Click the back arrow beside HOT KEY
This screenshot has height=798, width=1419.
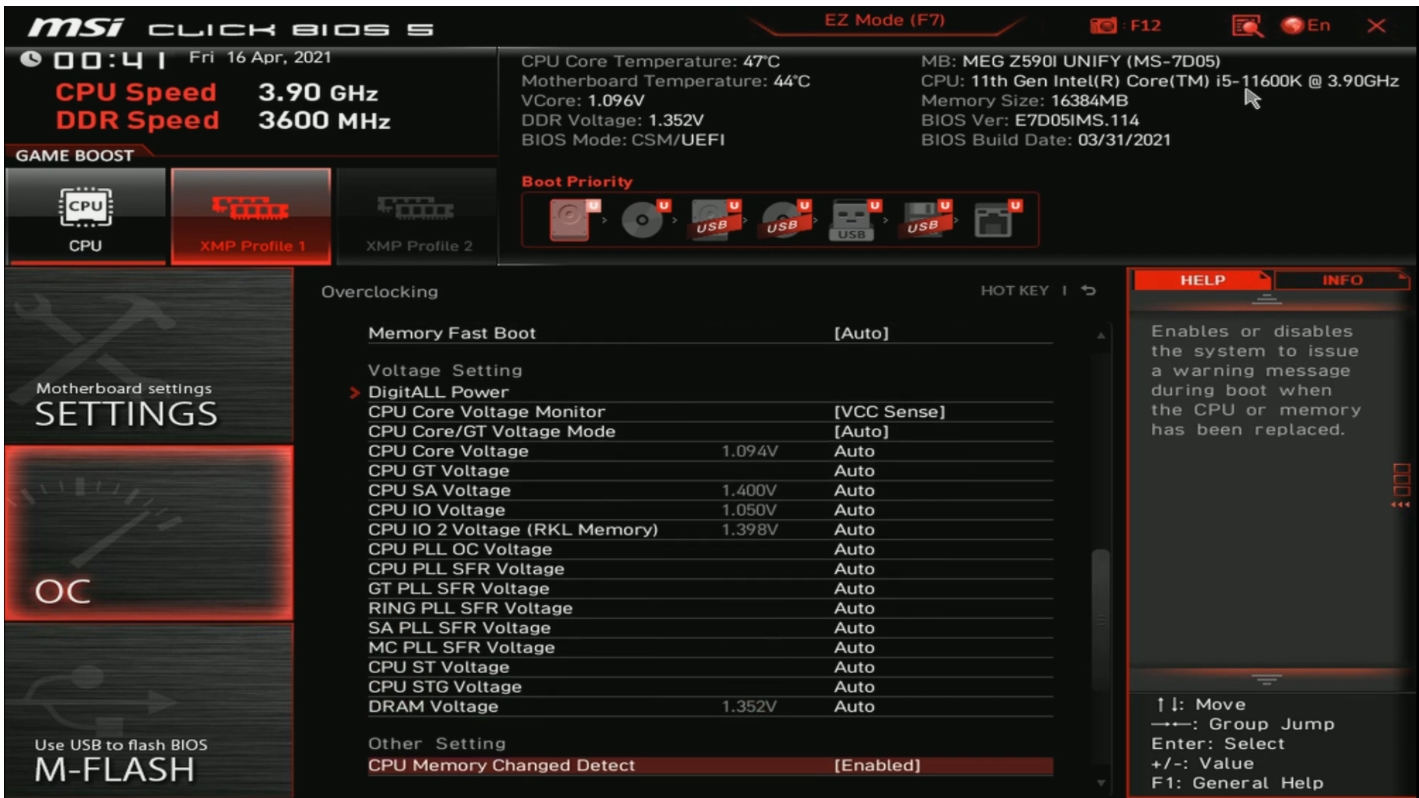point(1088,291)
